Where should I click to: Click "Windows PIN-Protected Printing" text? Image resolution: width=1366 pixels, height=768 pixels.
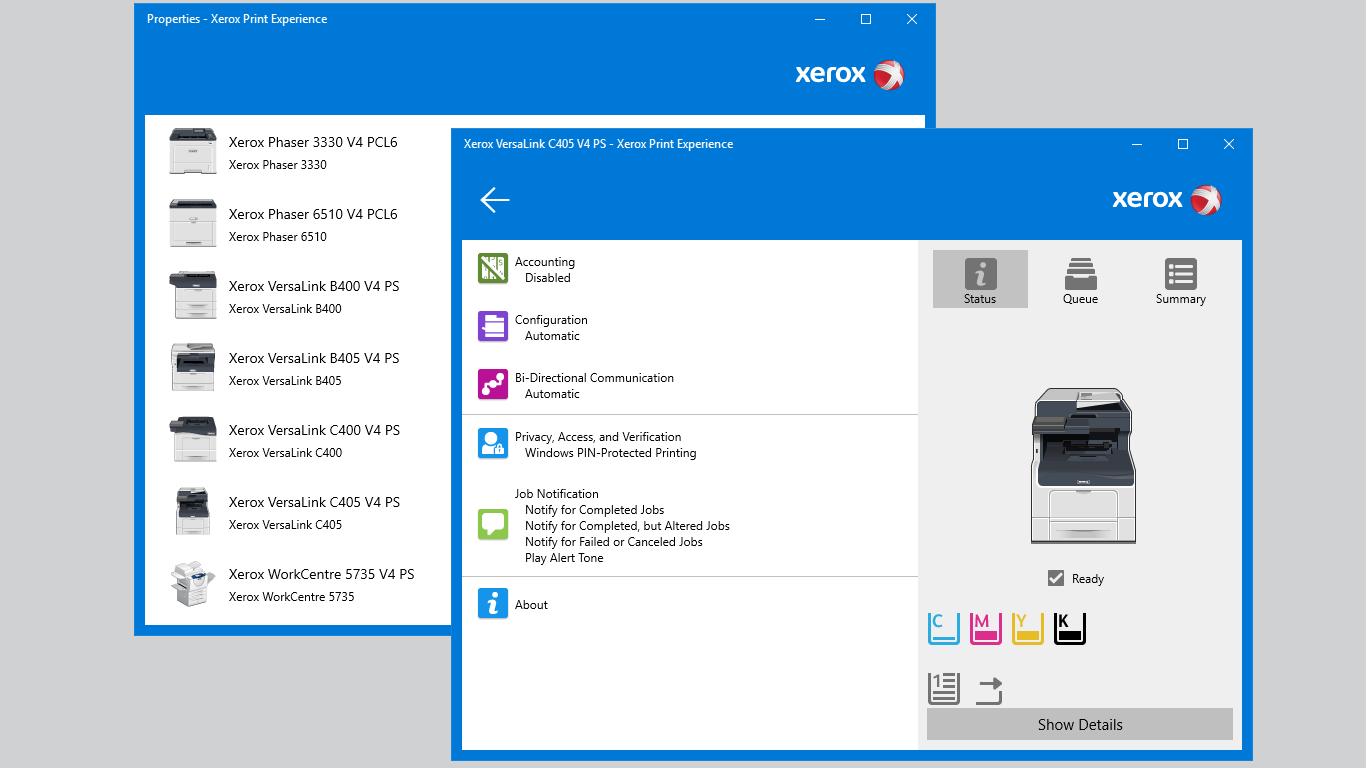click(x=611, y=453)
